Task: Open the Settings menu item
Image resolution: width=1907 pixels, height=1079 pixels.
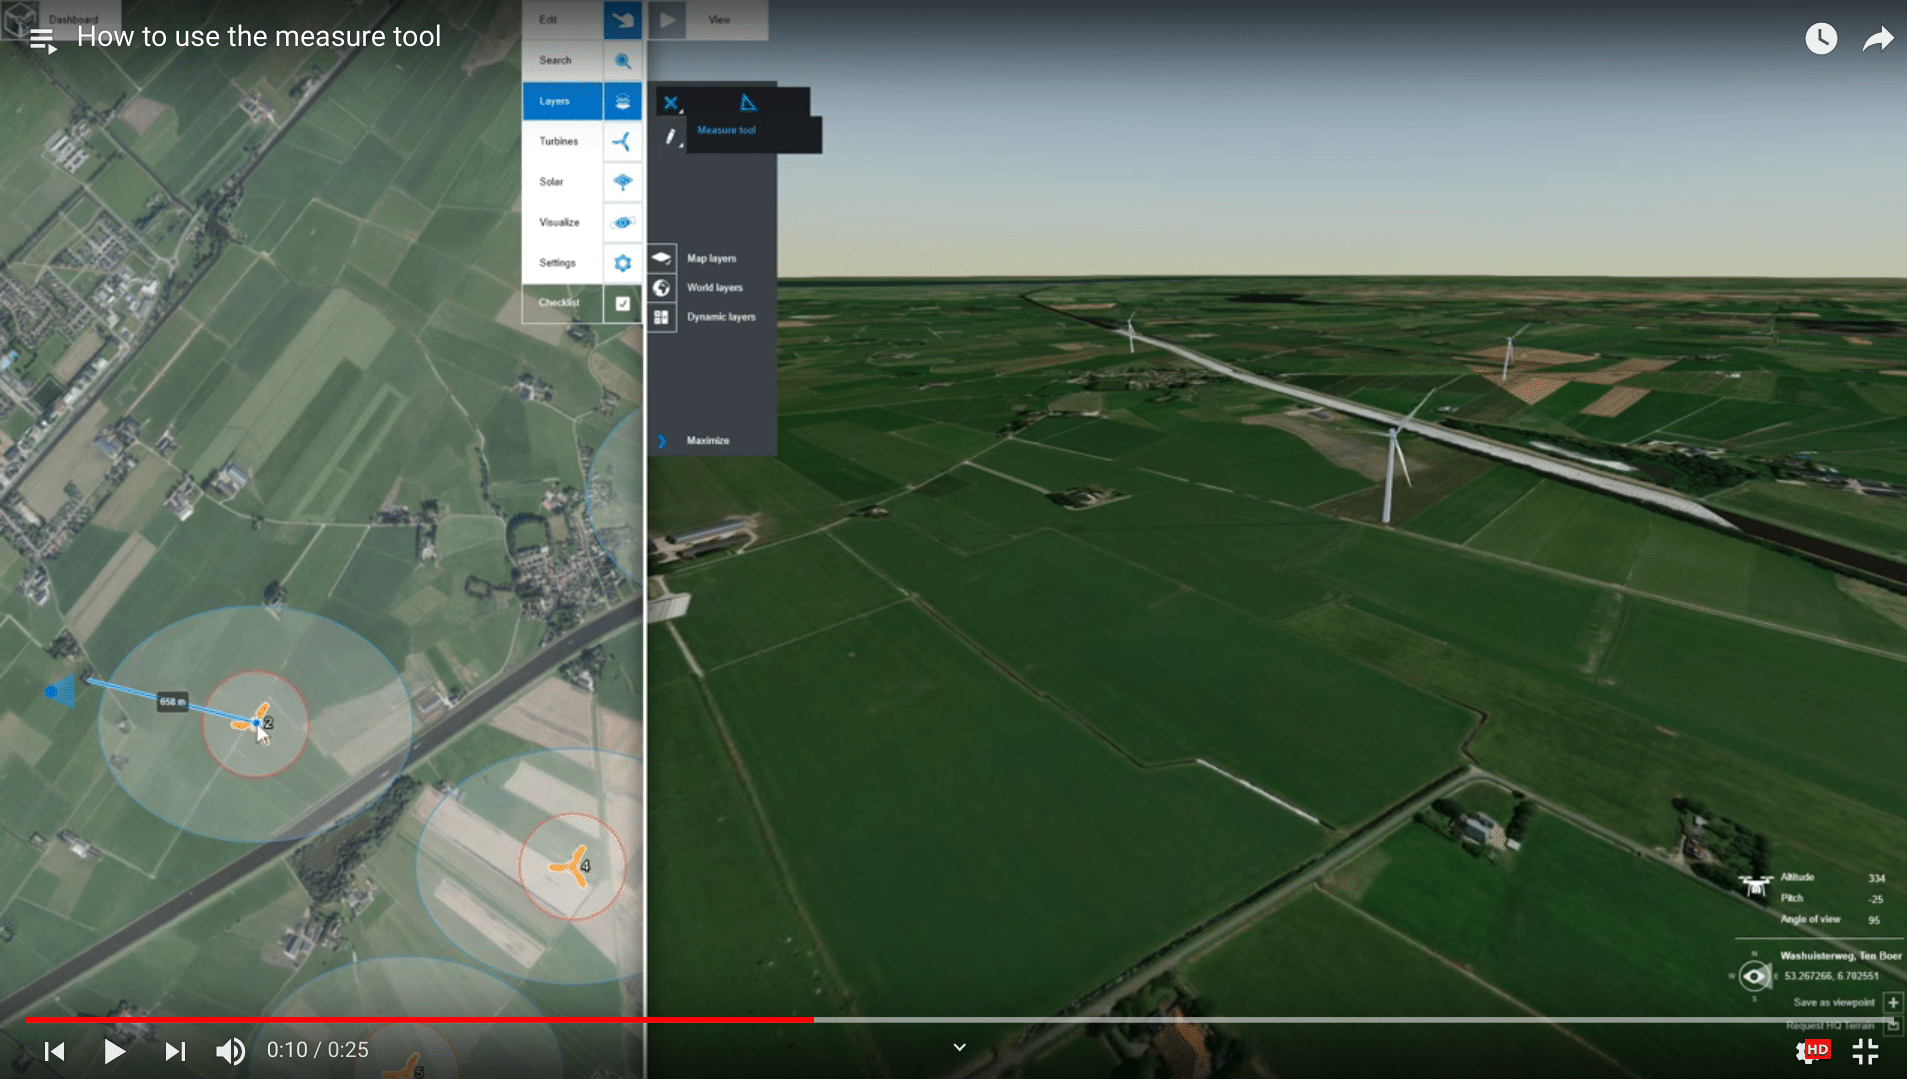Action: pos(562,263)
